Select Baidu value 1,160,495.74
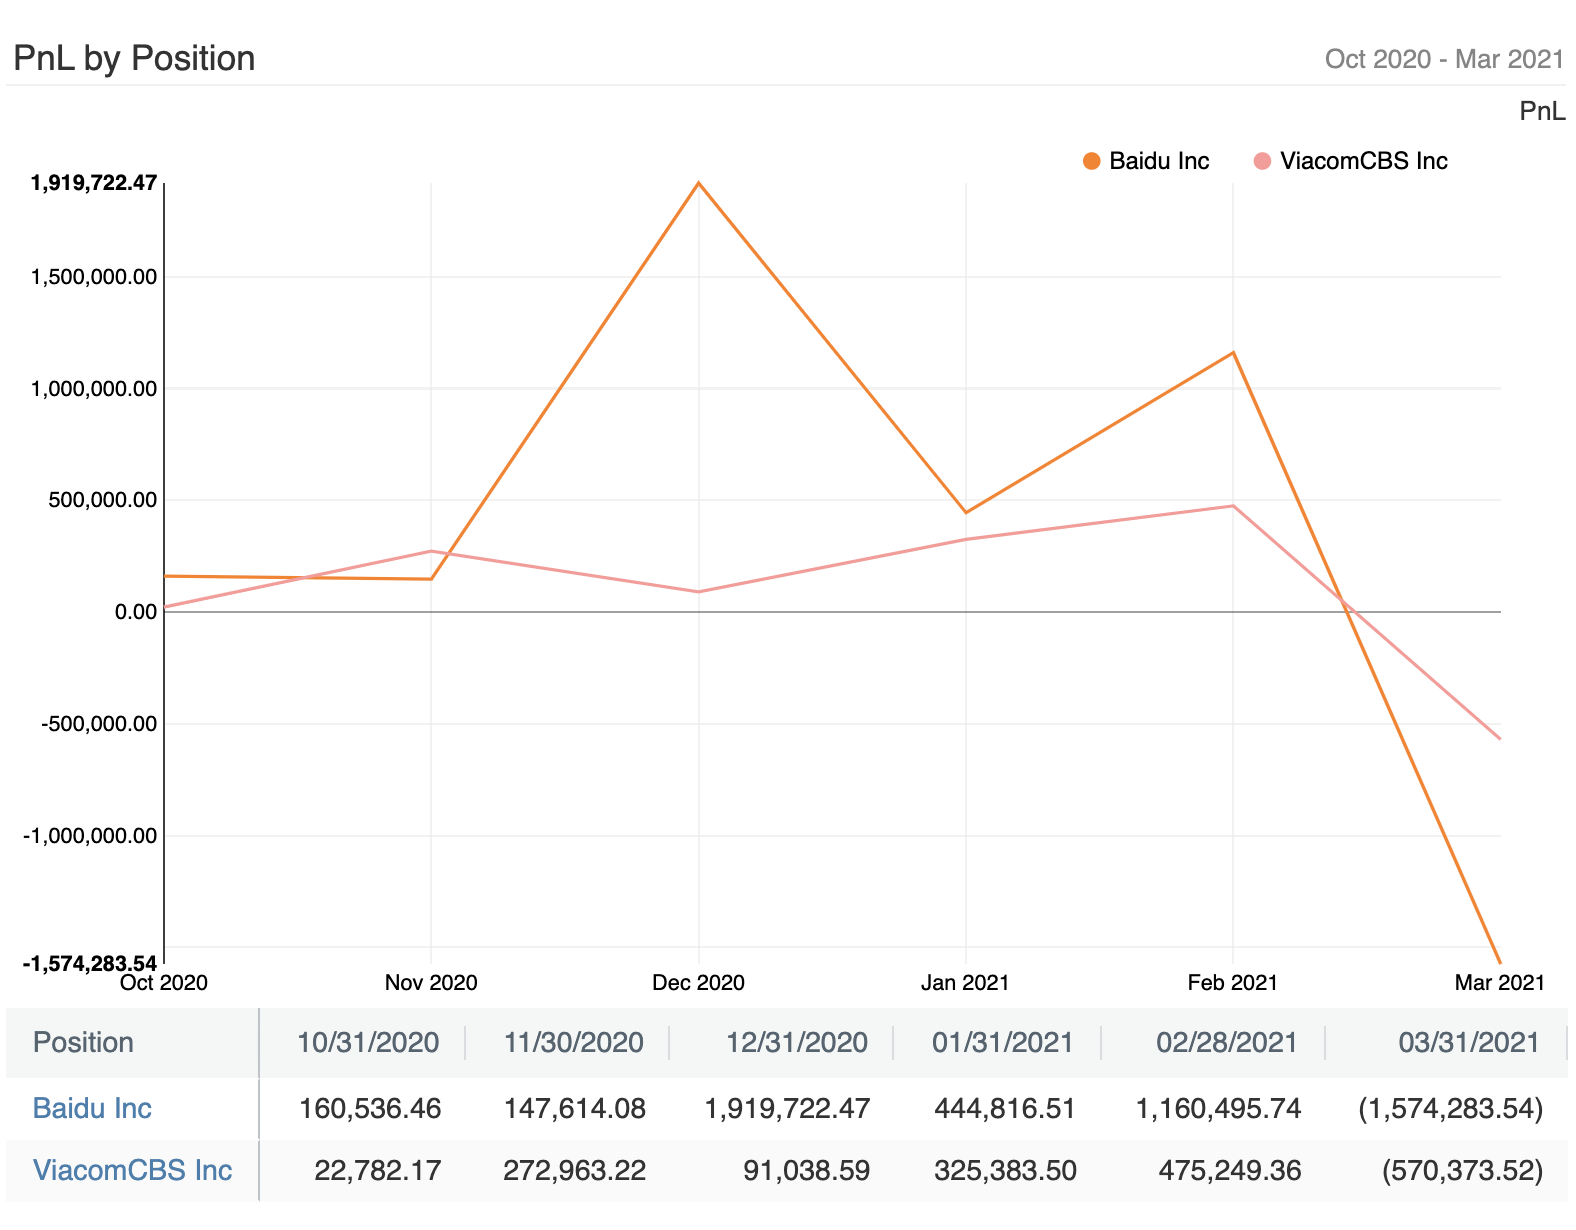 (x=1219, y=1108)
